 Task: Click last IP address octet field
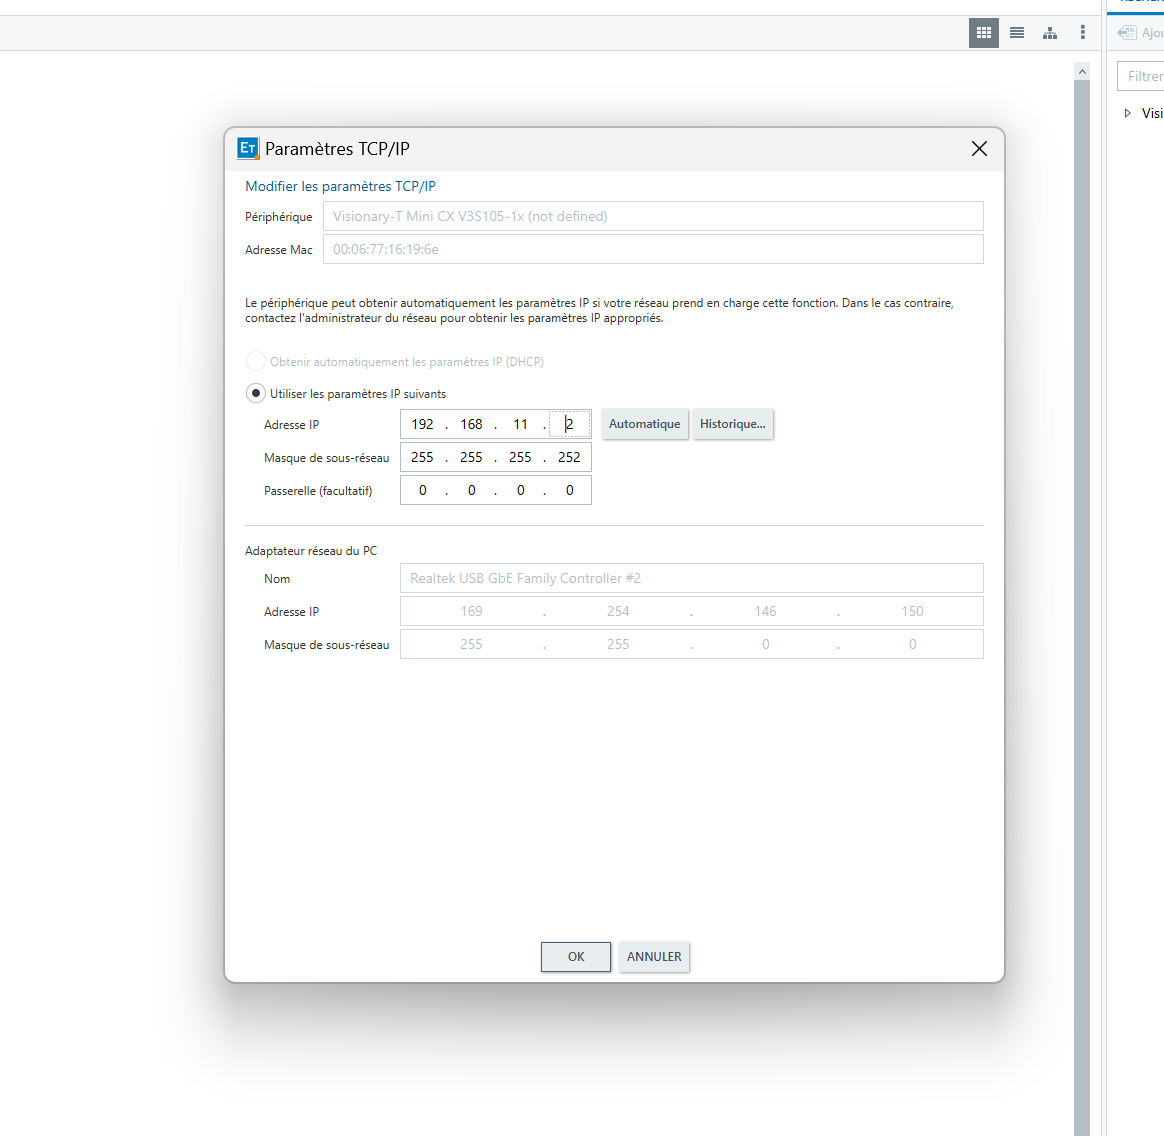(x=569, y=424)
